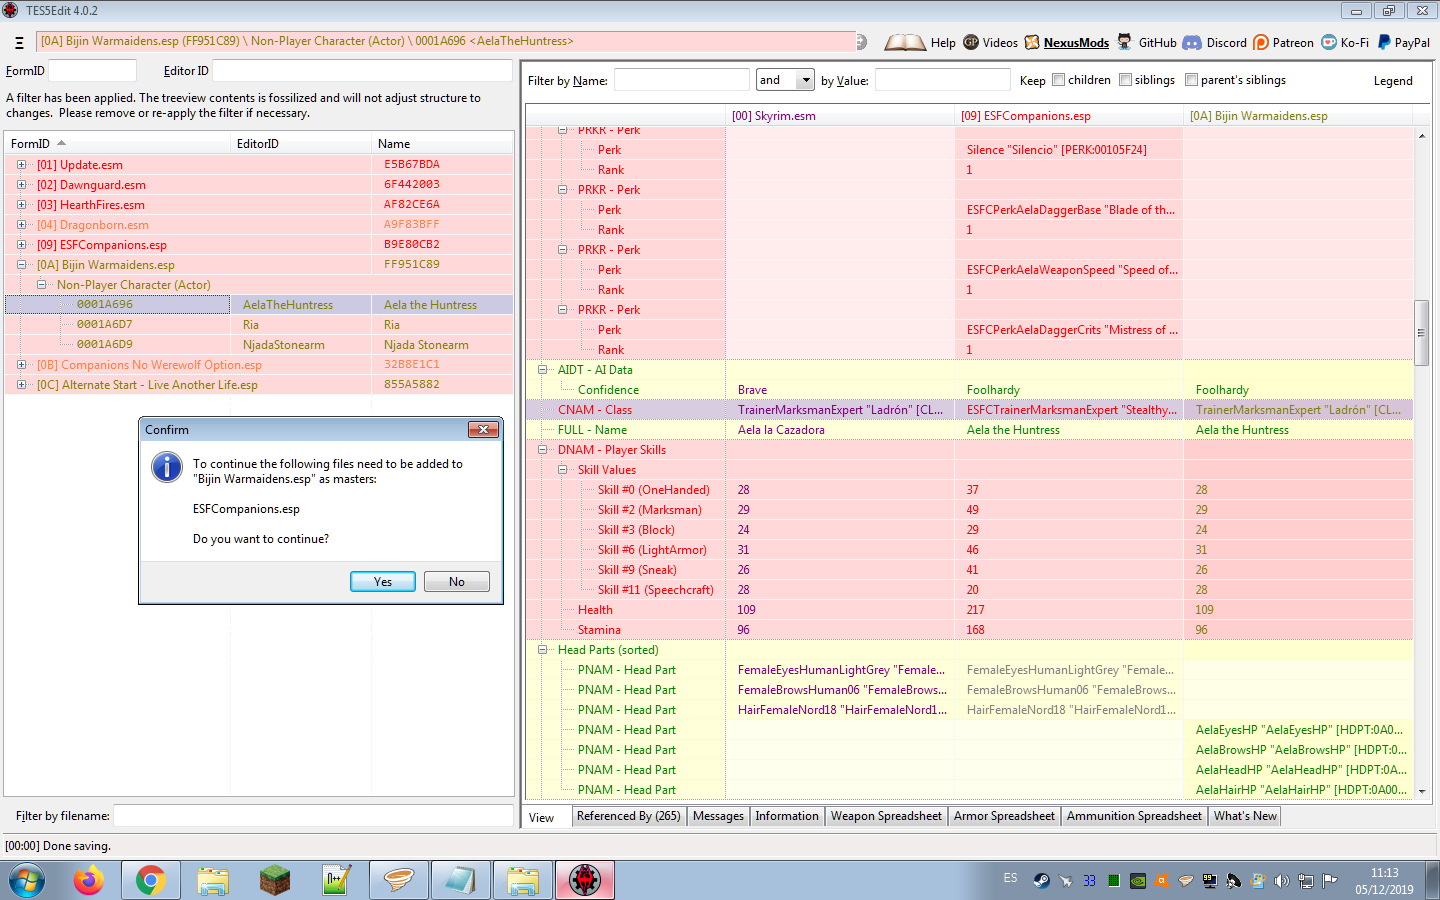Viewport: 1440px width, 900px height.
Task: Open the tornado app in taskbar
Action: click(398, 881)
